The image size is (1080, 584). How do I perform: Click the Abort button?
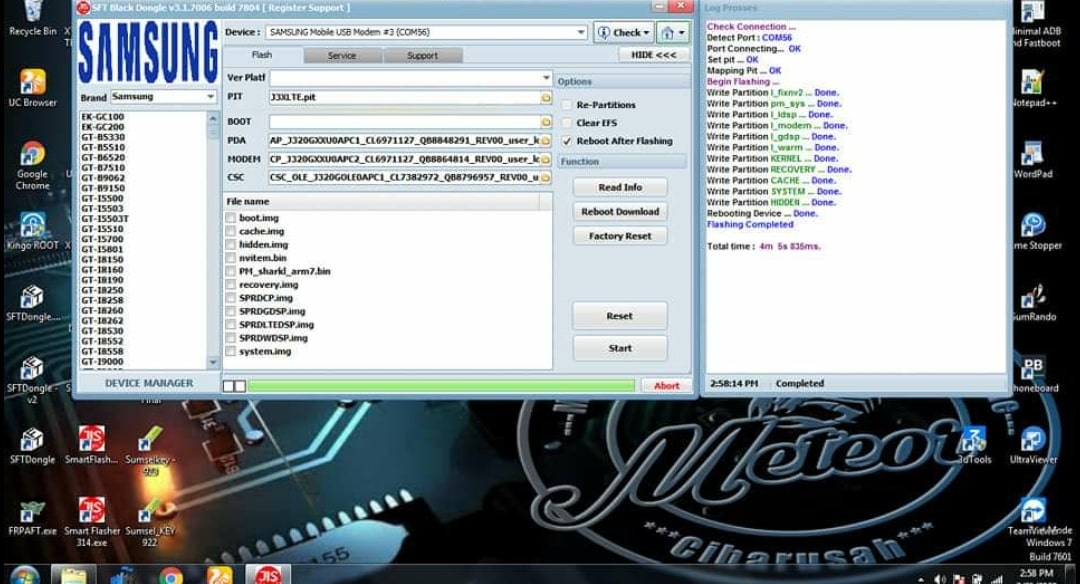click(x=666, y=386)
